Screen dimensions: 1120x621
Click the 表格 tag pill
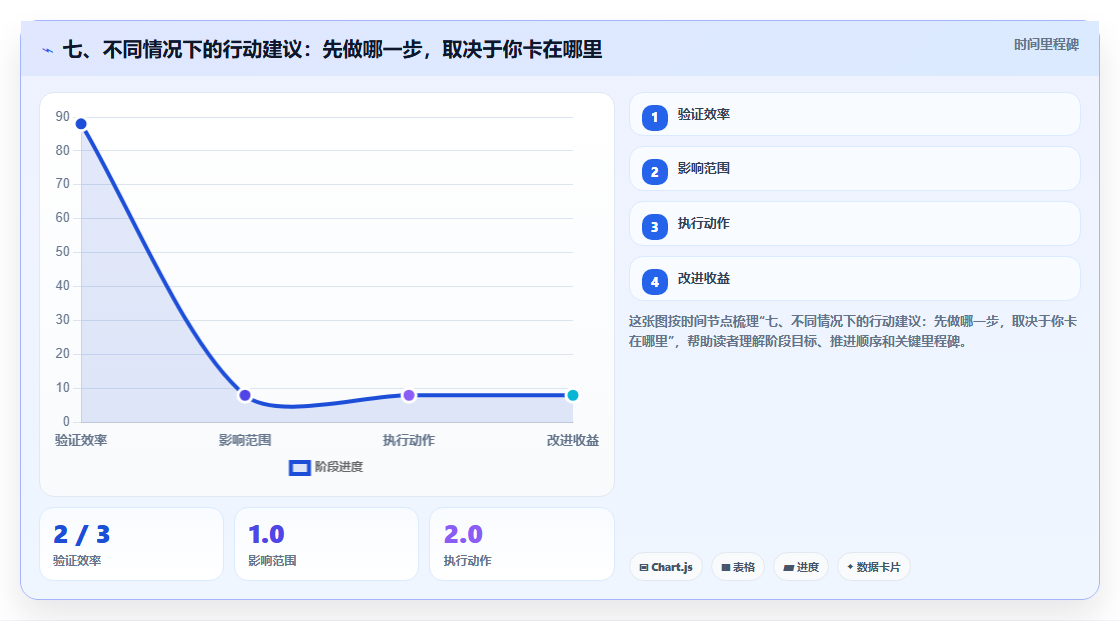click(x=738, y=567)
